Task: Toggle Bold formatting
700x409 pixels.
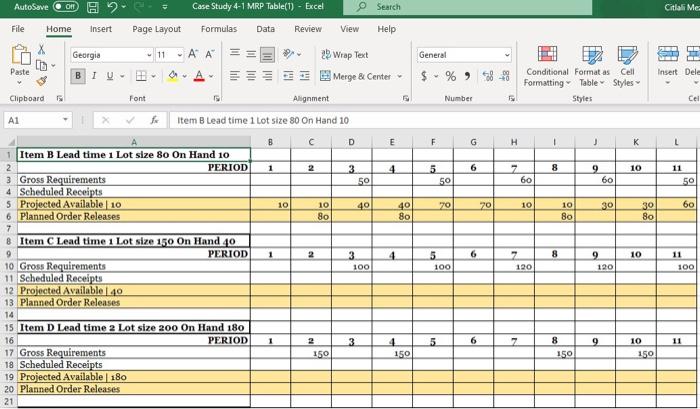Action: [78, 76]
